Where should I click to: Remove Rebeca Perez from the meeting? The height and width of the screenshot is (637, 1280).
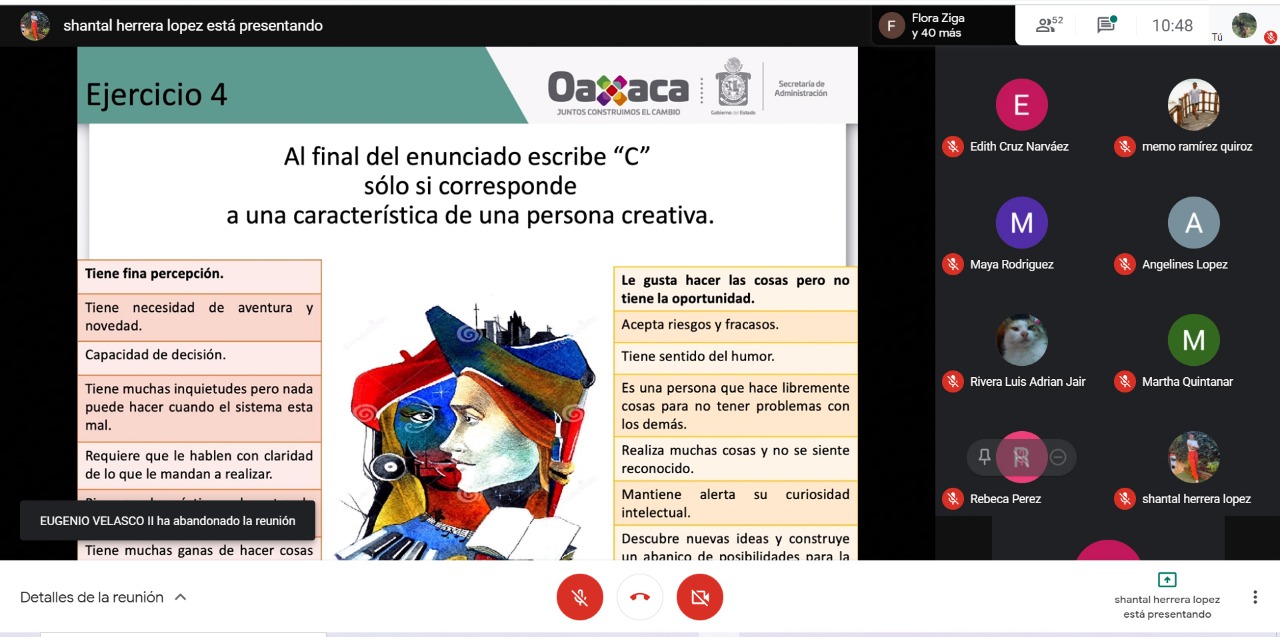[1058, 457]
